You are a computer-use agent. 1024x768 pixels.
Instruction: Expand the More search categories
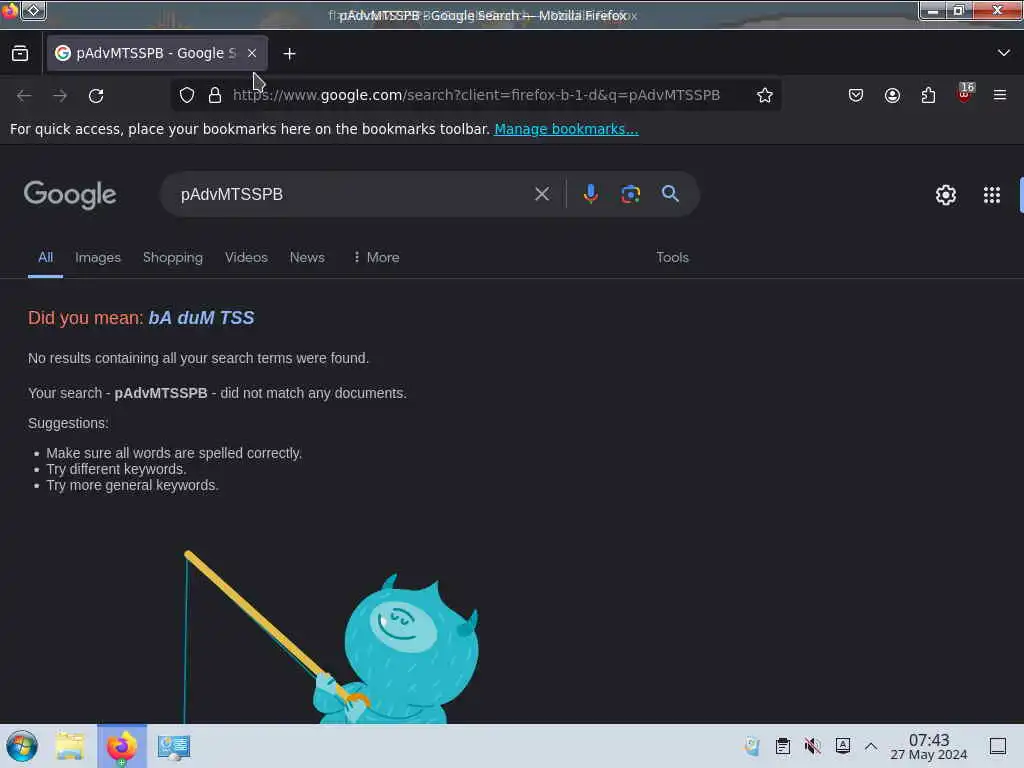(x=376, y=257)
